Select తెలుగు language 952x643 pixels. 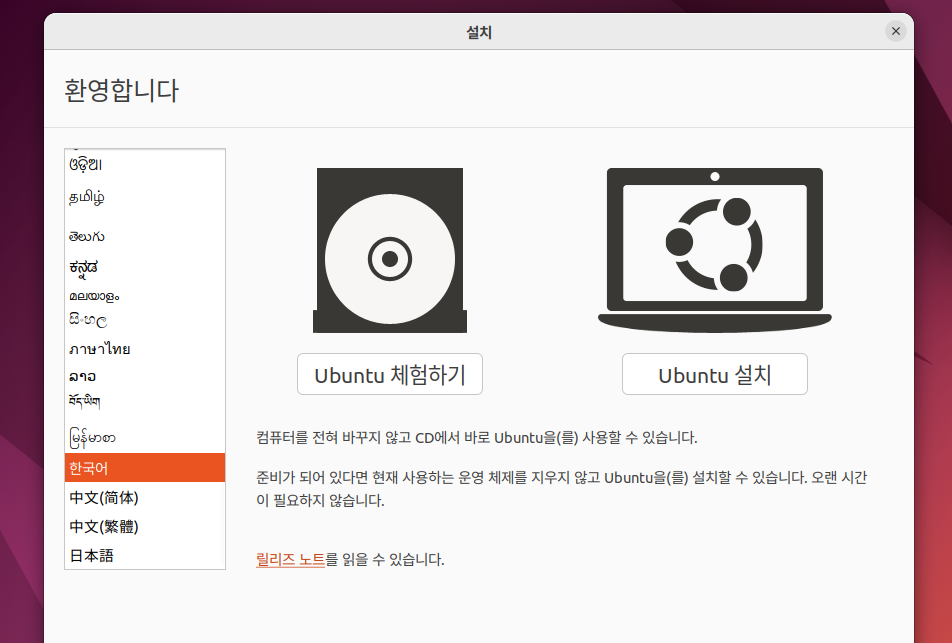pos(144,236)
